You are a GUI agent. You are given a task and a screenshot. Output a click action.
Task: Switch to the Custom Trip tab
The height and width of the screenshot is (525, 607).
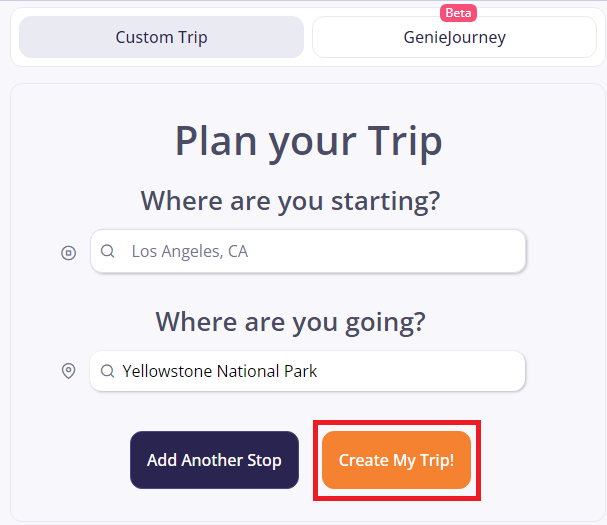coord(161,38)
